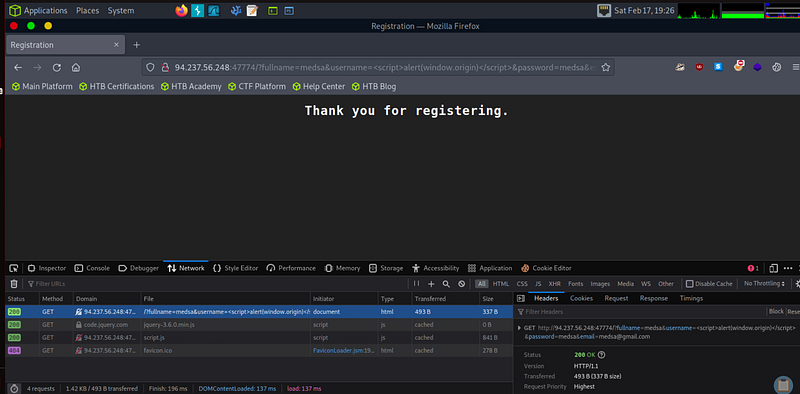
Task: Open the uBlock Origin extension icon
Action: click(699, 67)
